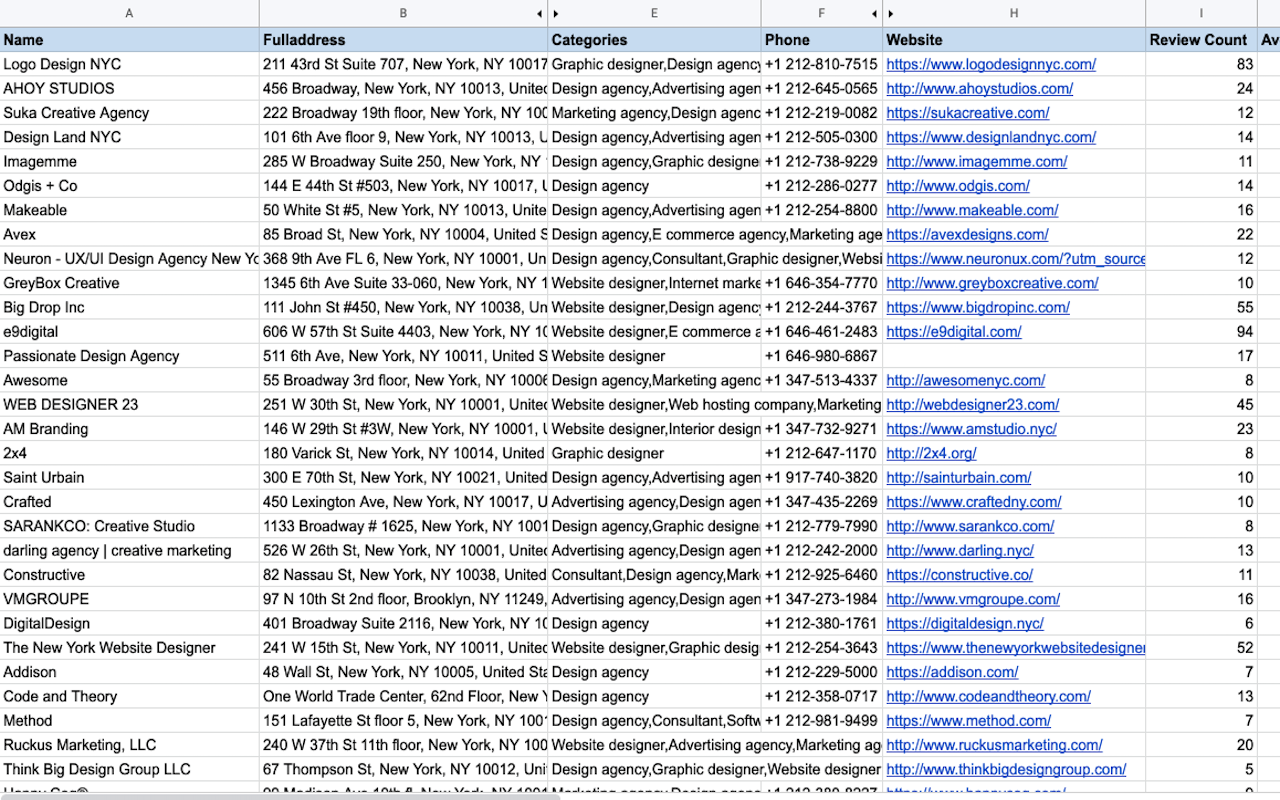
Task: Open the constructive.co link
Action: [959, 575]
